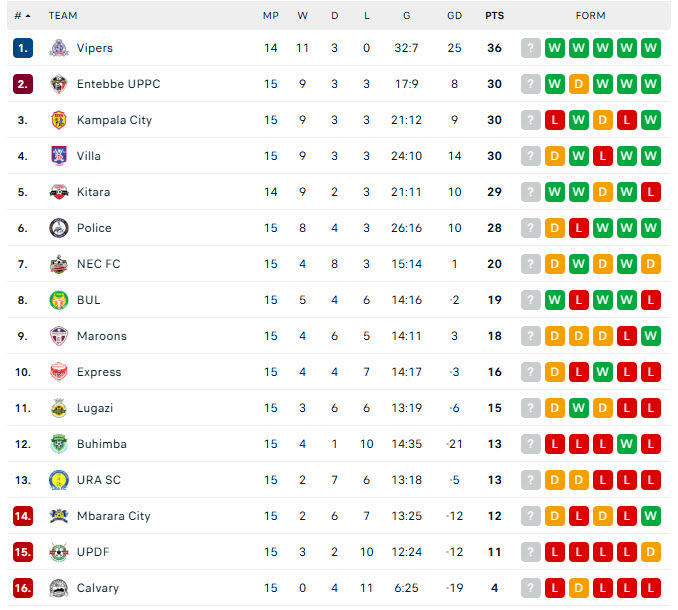
Task: Click Calvary's most recent red L badge
Action: pyautogui.click(x=651, y=588)
